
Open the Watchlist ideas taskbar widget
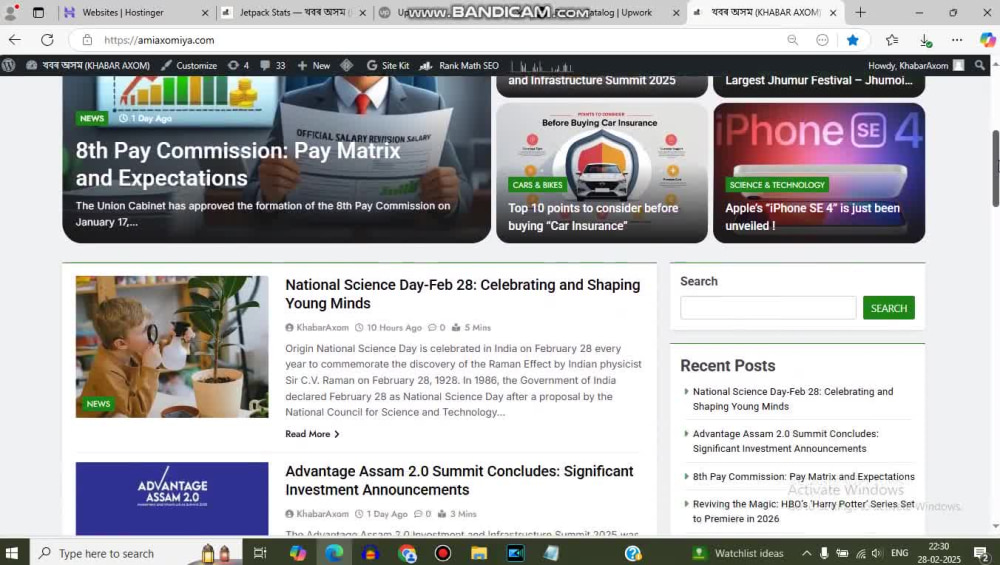pyautogui.click(x=739, y=553)
